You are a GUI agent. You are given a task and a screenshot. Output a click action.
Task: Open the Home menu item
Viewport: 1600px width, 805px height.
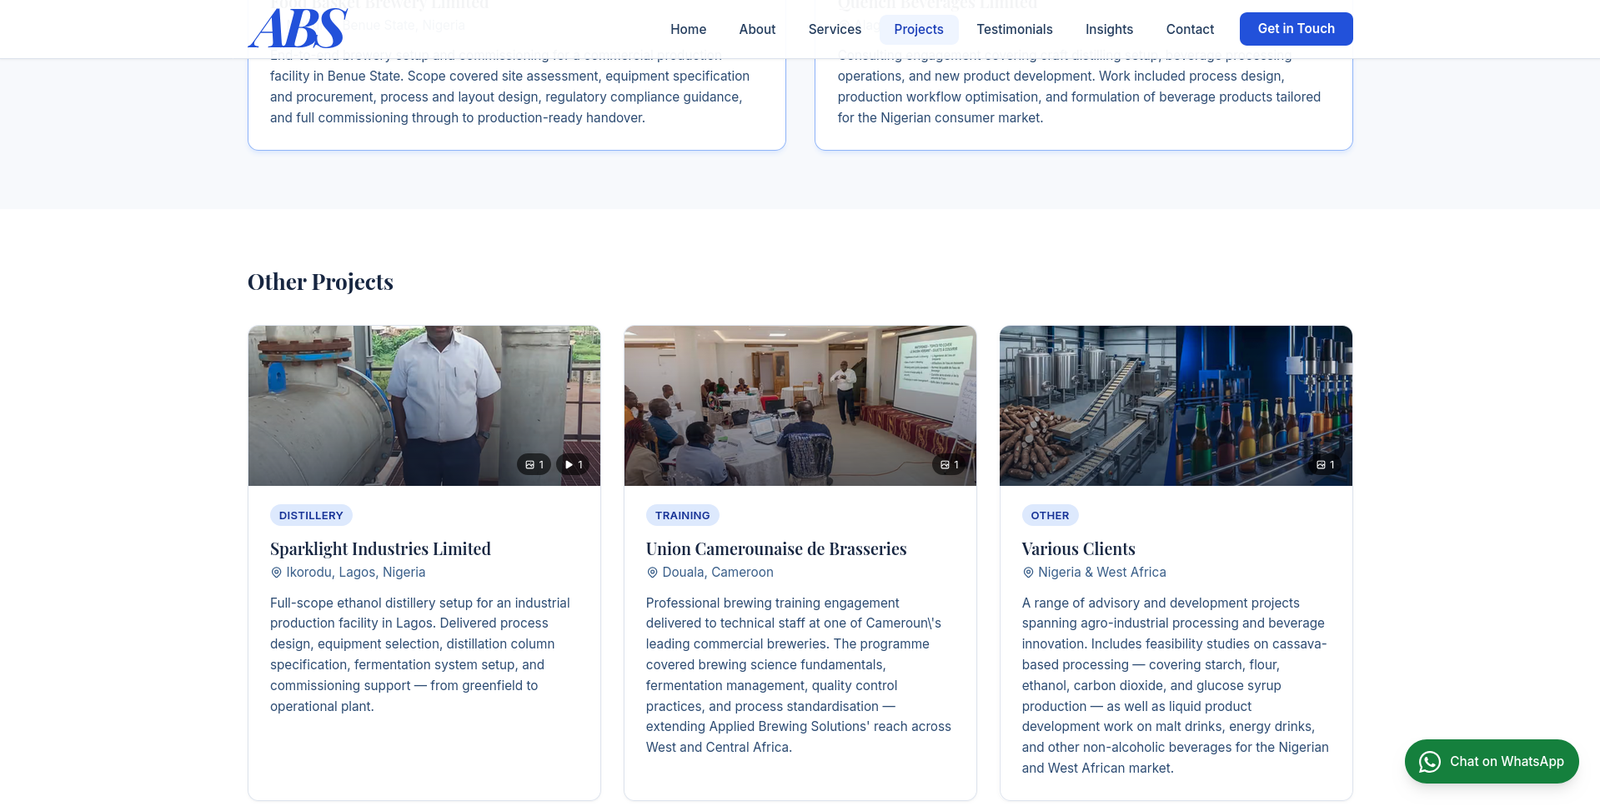point(688,29)
